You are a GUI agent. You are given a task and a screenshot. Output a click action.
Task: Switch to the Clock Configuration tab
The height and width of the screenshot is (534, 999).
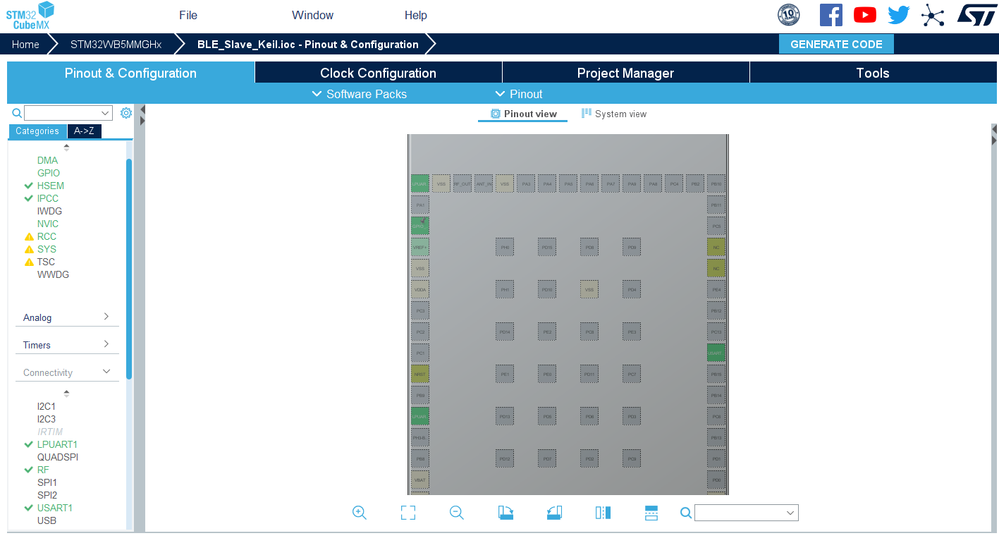pos(378,73)
